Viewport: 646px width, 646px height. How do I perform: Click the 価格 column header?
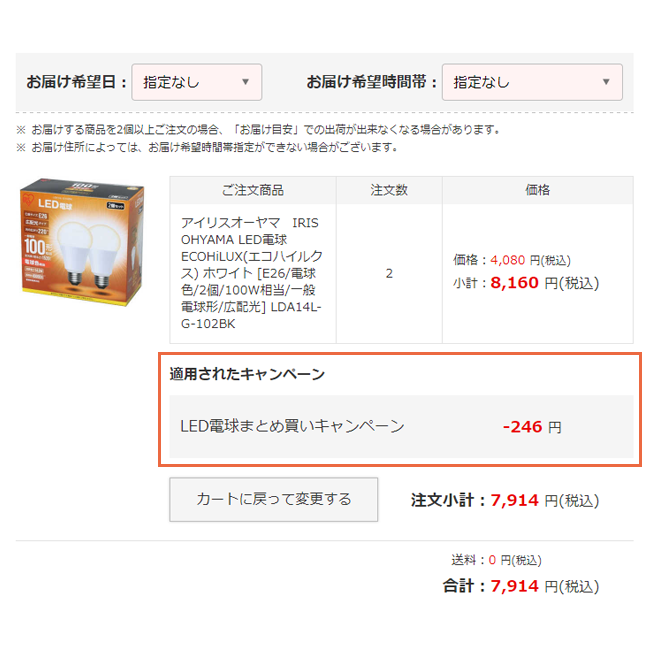[x=538, y=190]
